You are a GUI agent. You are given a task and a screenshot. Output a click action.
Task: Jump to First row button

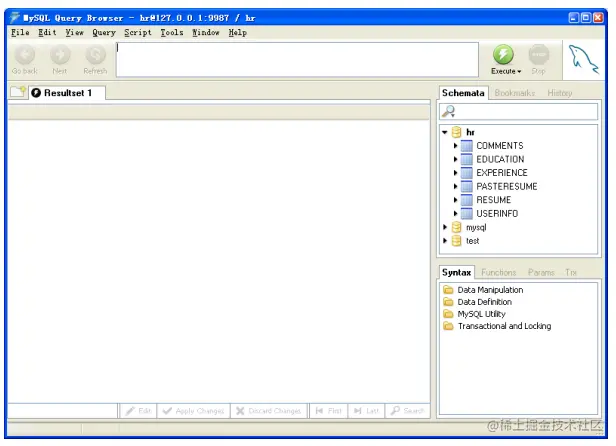[329, 411]
